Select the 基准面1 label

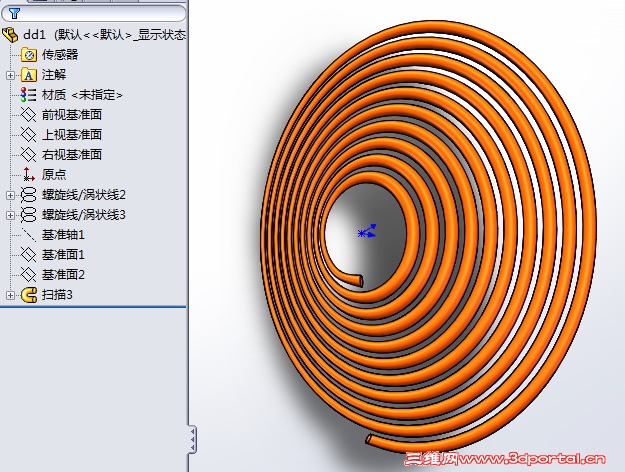[x=63, y=255]
